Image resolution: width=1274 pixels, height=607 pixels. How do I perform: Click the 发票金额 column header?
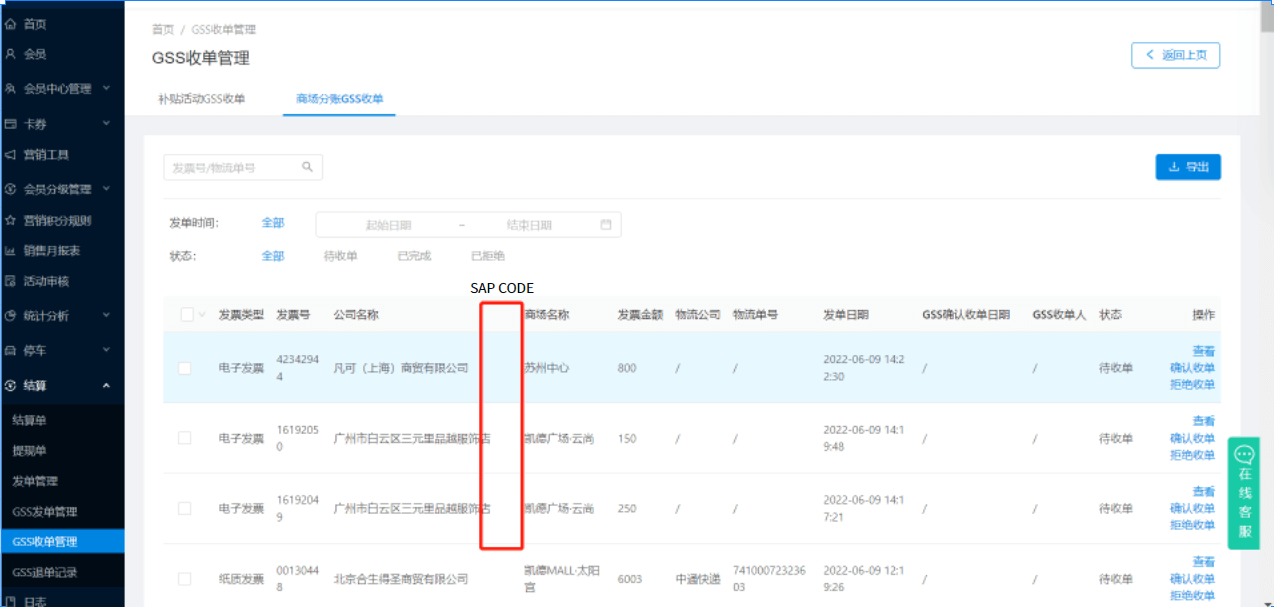point(640,315)
